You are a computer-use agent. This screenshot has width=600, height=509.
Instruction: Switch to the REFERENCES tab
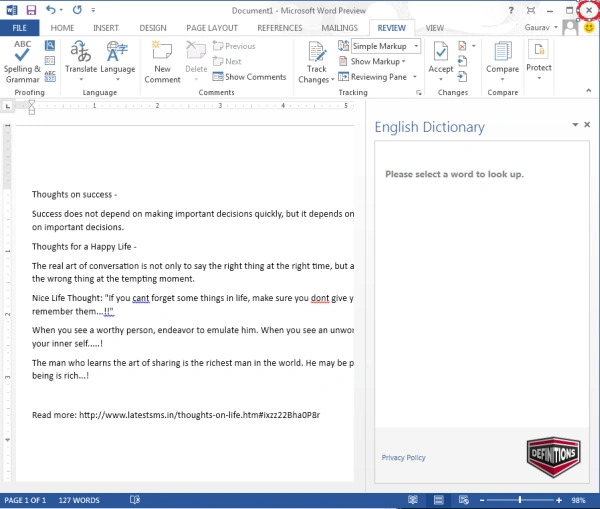pos(280,28)
